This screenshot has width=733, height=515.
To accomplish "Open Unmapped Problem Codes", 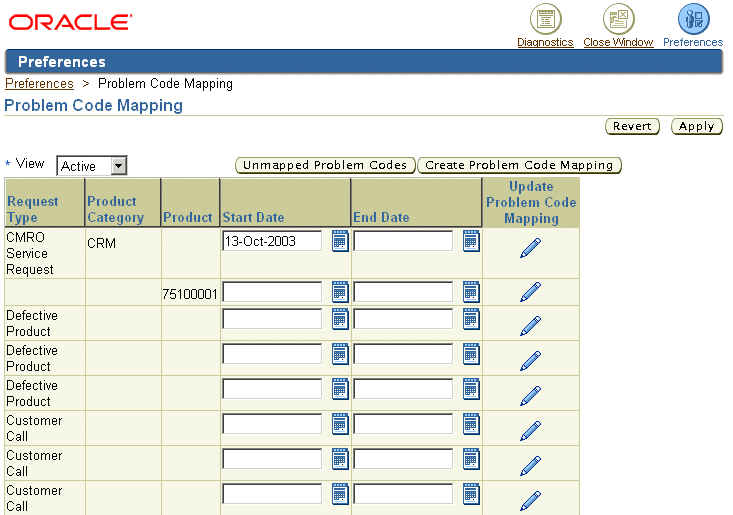I will [325, 165].
